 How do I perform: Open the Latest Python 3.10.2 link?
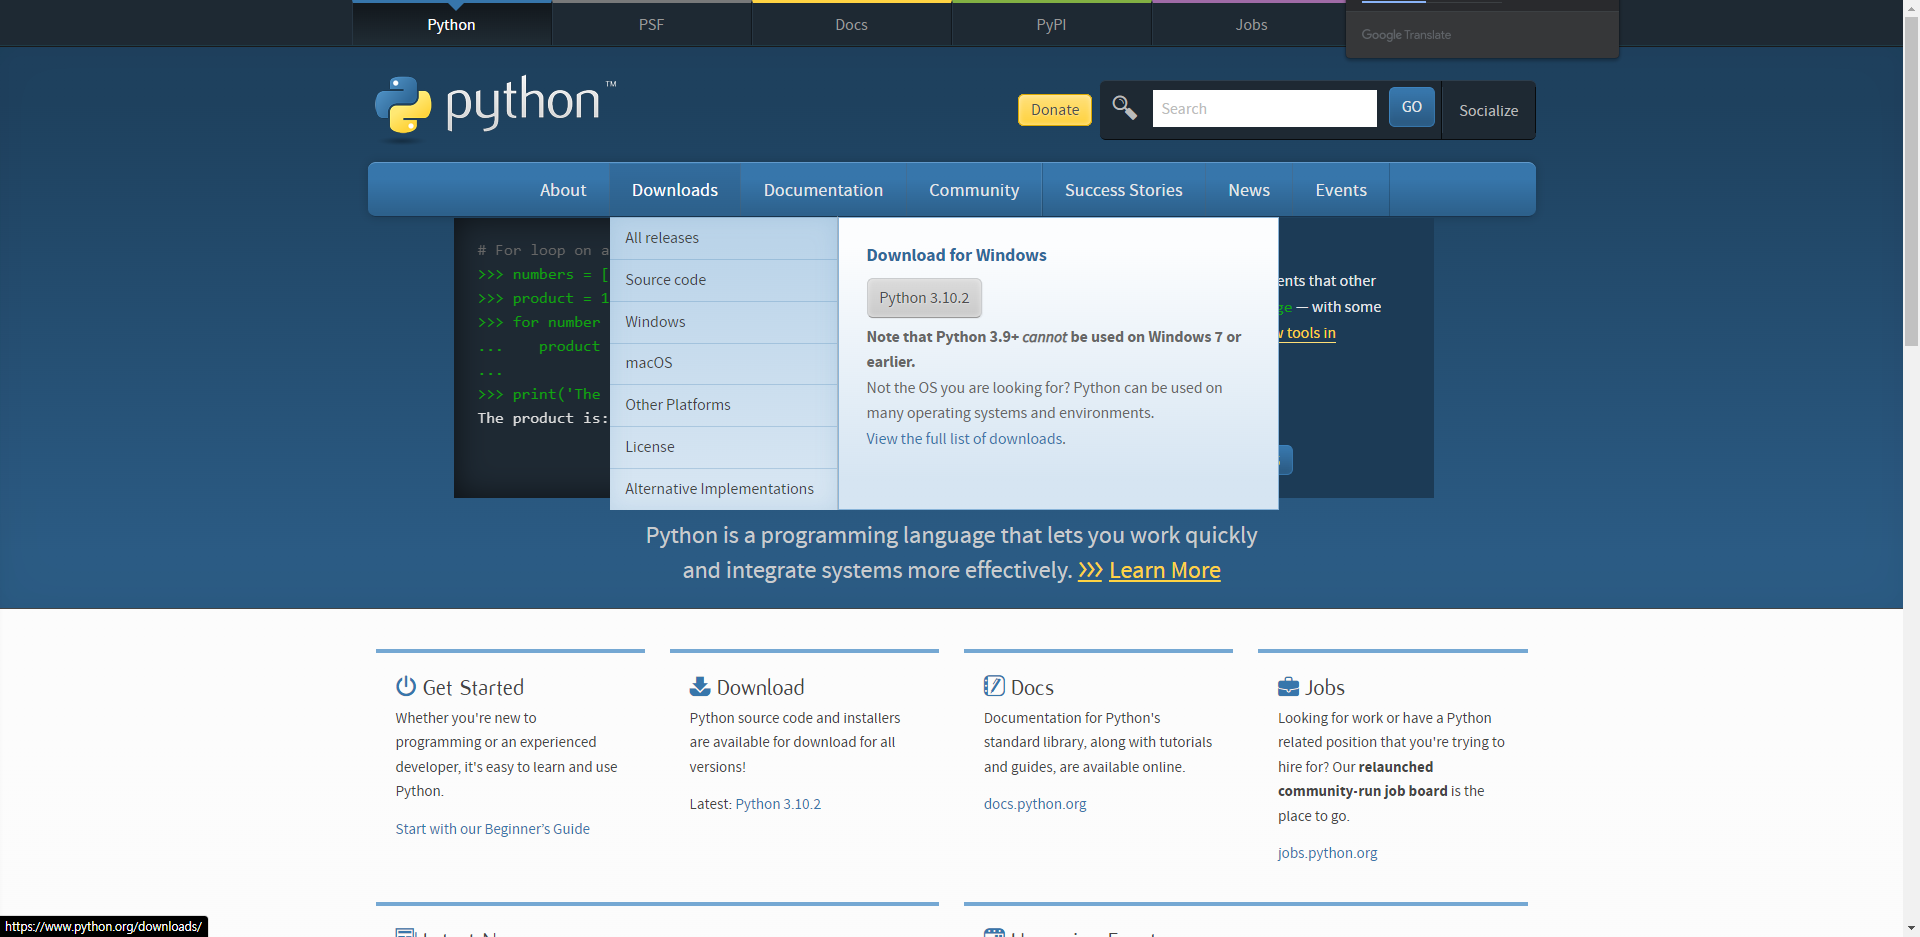click(778, 804)
